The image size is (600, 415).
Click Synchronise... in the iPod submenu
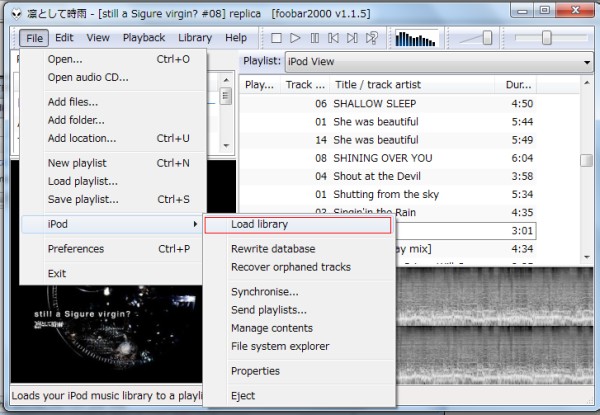pyautogui.click(x=264, y=292)
